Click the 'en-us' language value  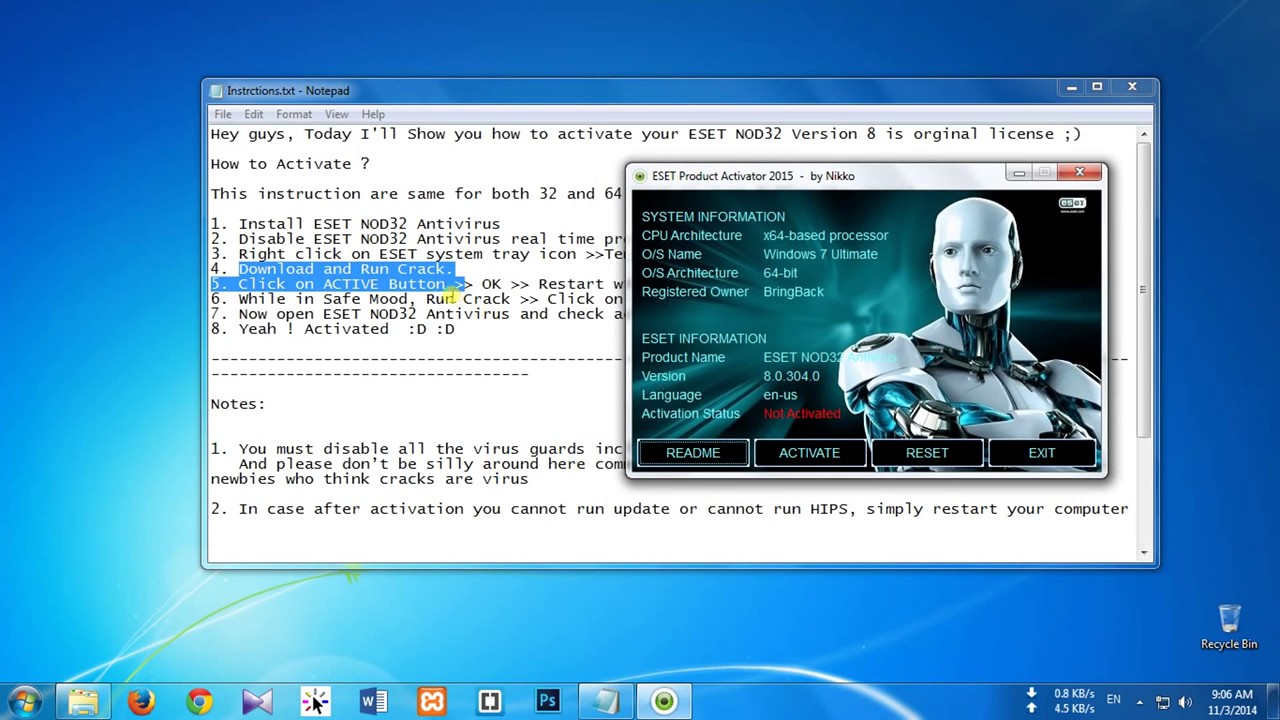(x=780, y=395)
